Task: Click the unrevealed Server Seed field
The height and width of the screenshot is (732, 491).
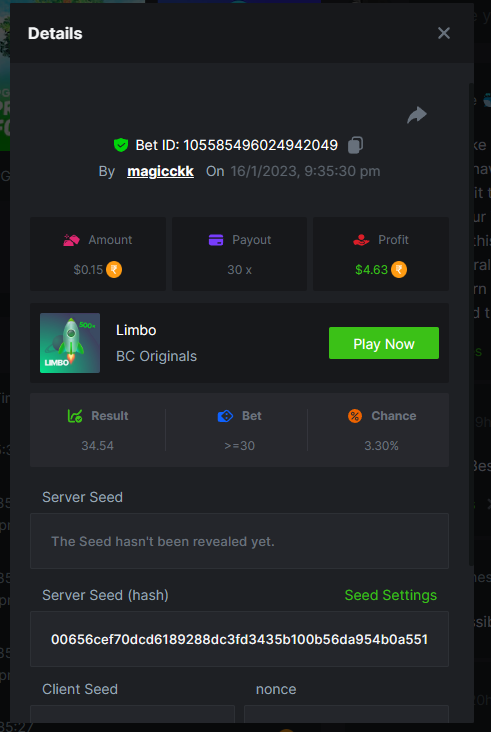Action: pyautogui.click(x=239, y=541)
